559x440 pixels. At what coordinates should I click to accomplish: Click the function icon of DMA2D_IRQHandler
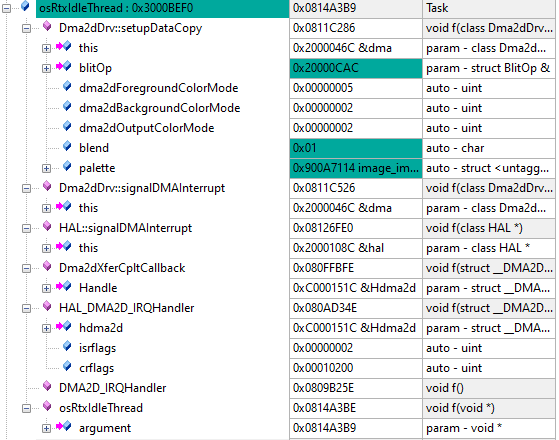coord(47,386)
